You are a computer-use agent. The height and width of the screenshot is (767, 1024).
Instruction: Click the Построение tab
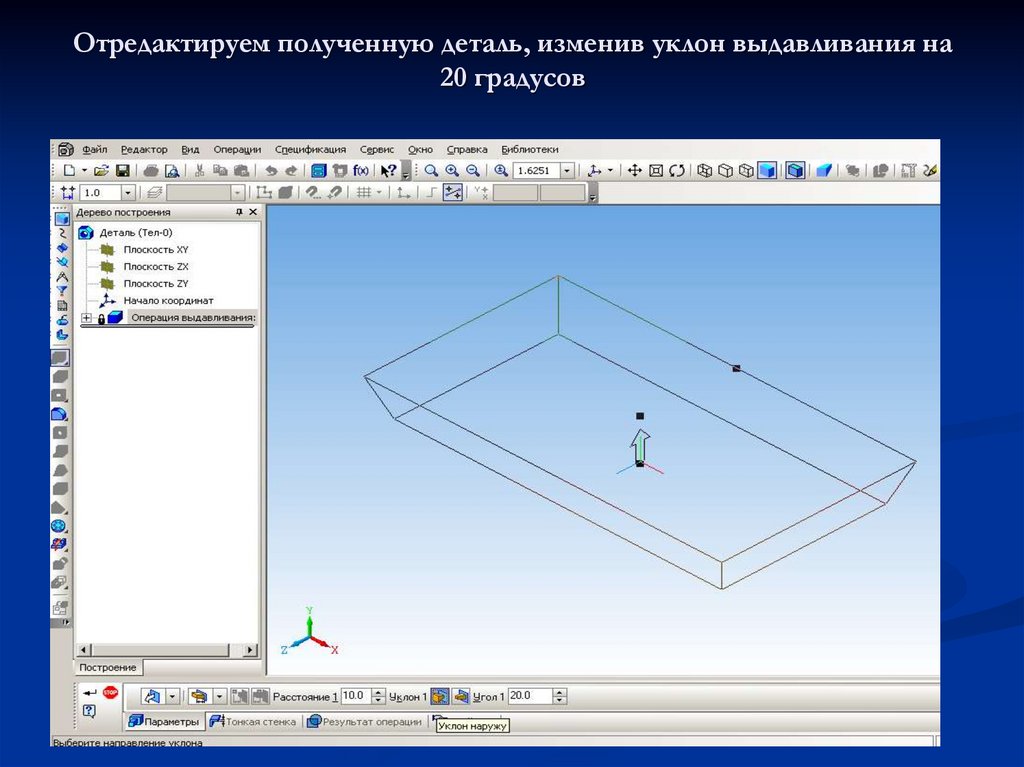pyautogui.click(x=108, y=668)
